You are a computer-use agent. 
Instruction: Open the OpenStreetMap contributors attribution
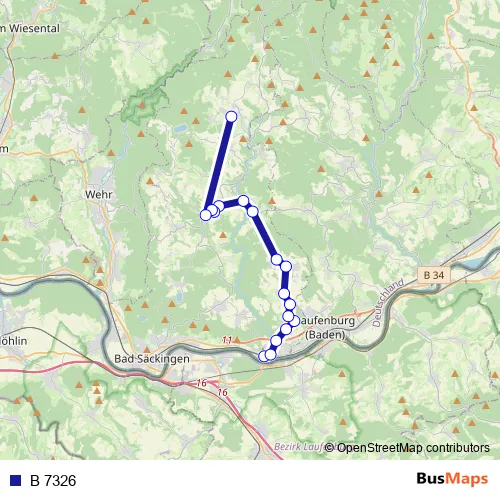pos(407,448)
